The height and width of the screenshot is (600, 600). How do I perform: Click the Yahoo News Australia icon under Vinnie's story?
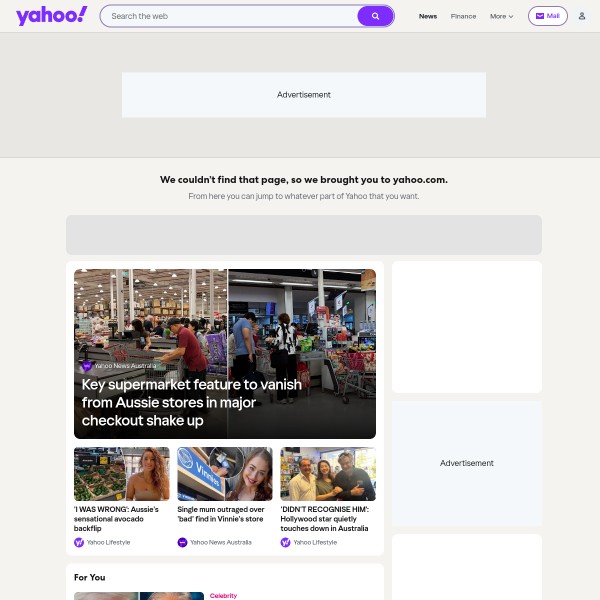[x=182, y=542]
